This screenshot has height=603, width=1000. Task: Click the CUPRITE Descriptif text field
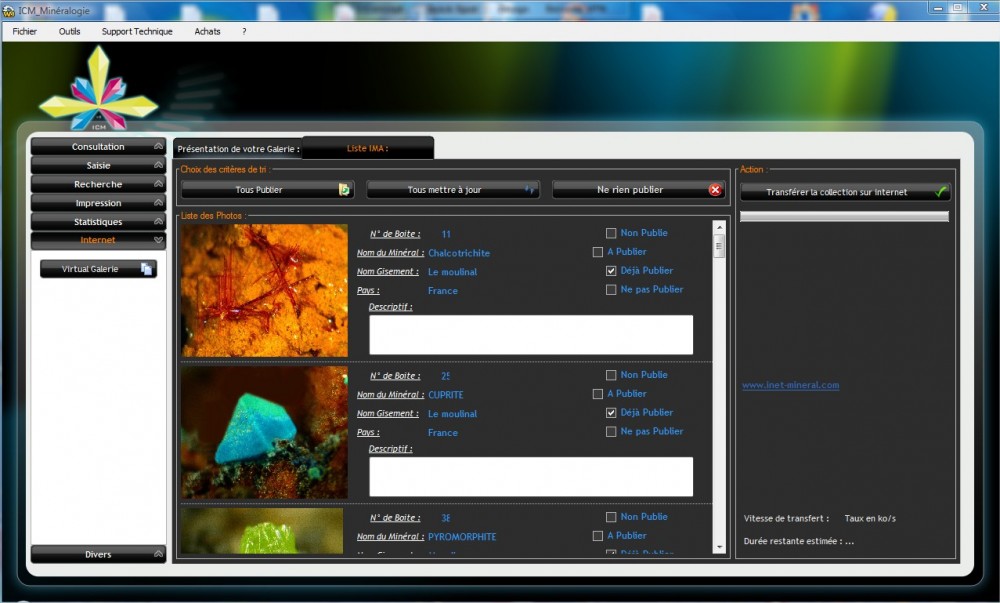[531, 477]
